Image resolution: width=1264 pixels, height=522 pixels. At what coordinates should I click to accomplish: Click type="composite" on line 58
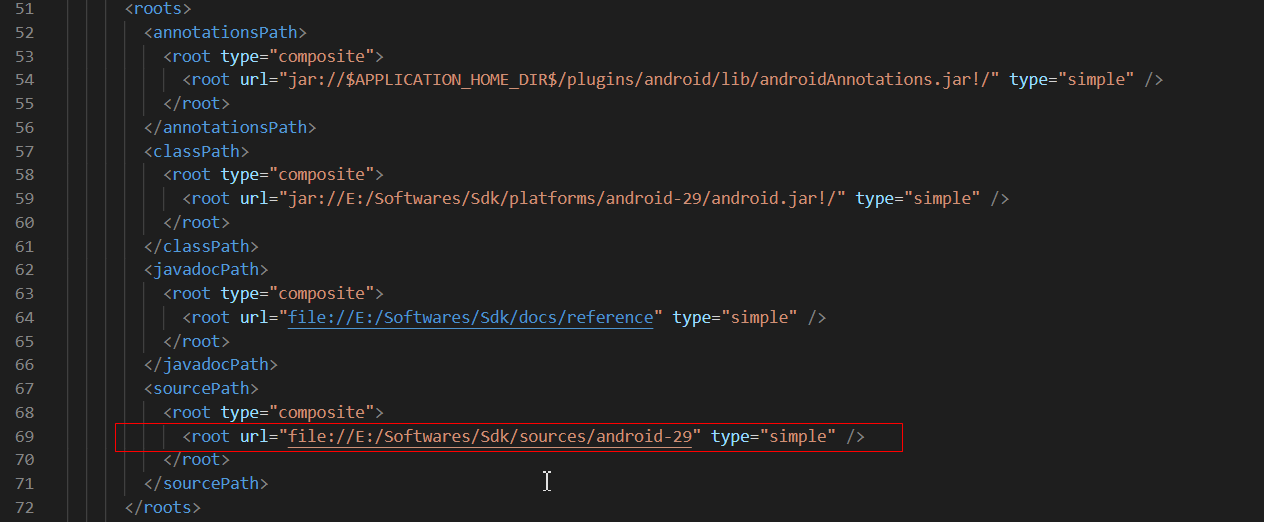pos(297,175)
